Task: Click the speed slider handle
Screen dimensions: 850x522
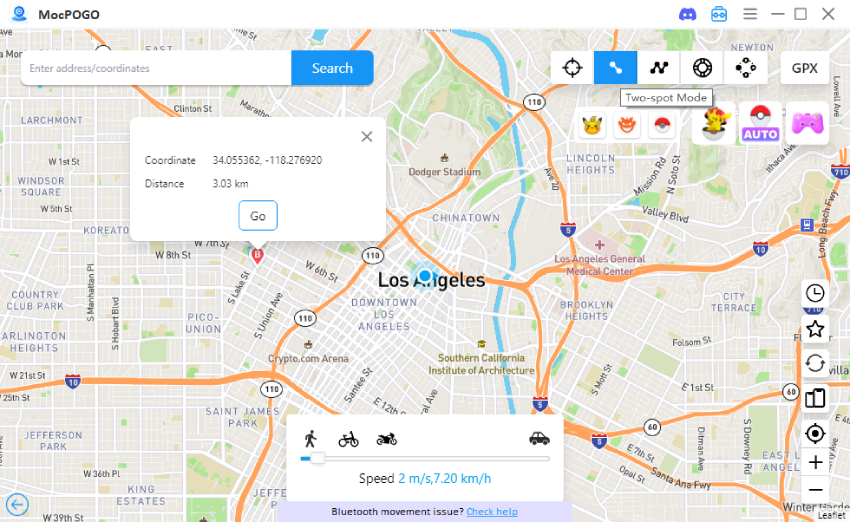Action: (x=318, y=459)
